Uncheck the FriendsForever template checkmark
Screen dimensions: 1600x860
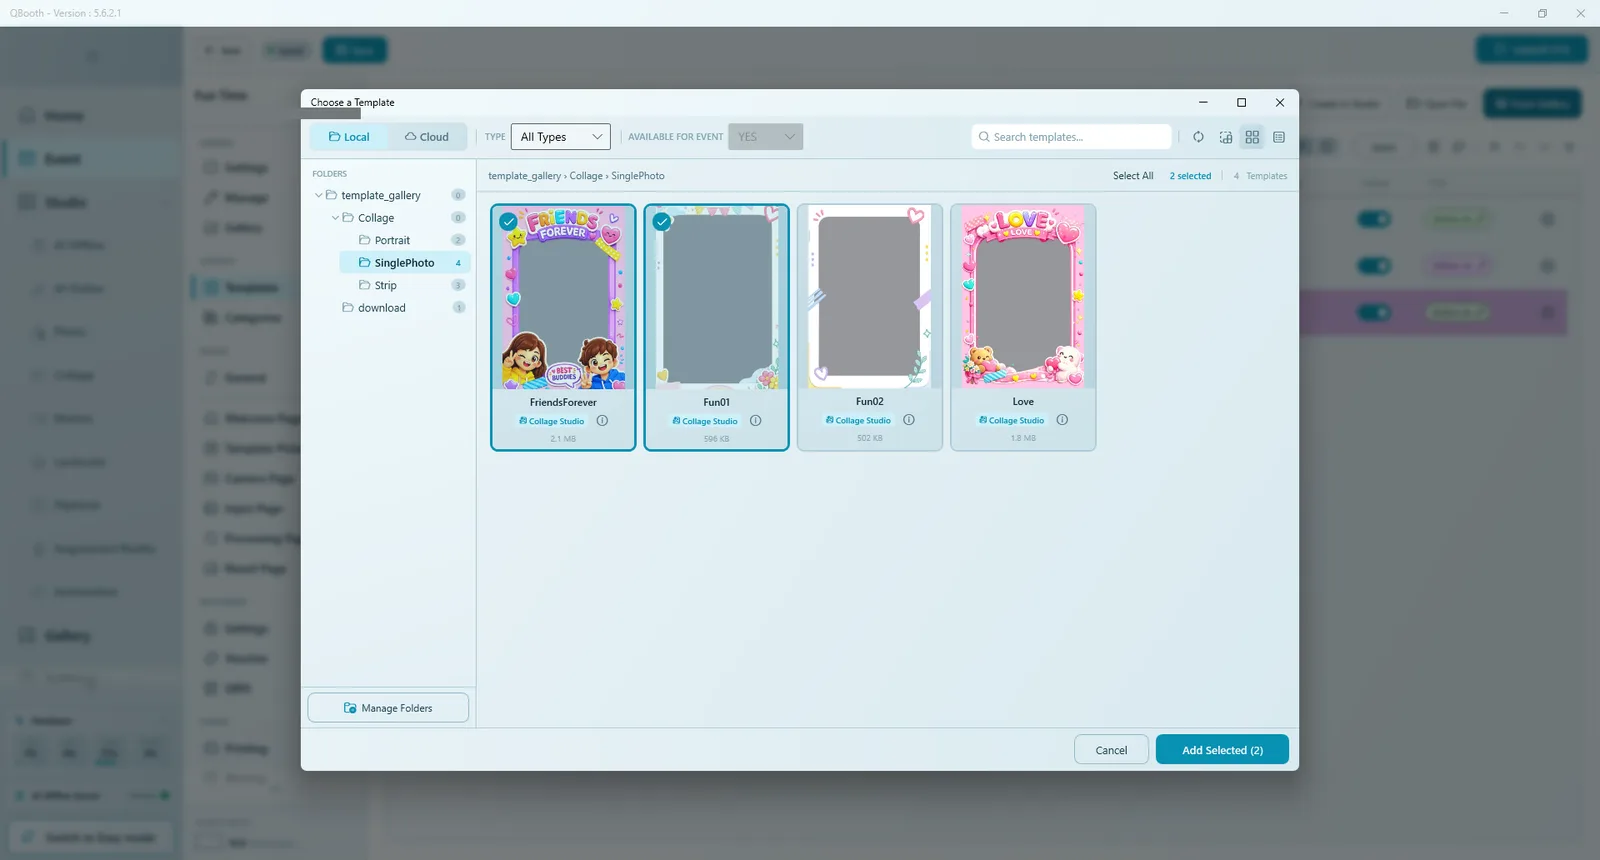[509, 222]
